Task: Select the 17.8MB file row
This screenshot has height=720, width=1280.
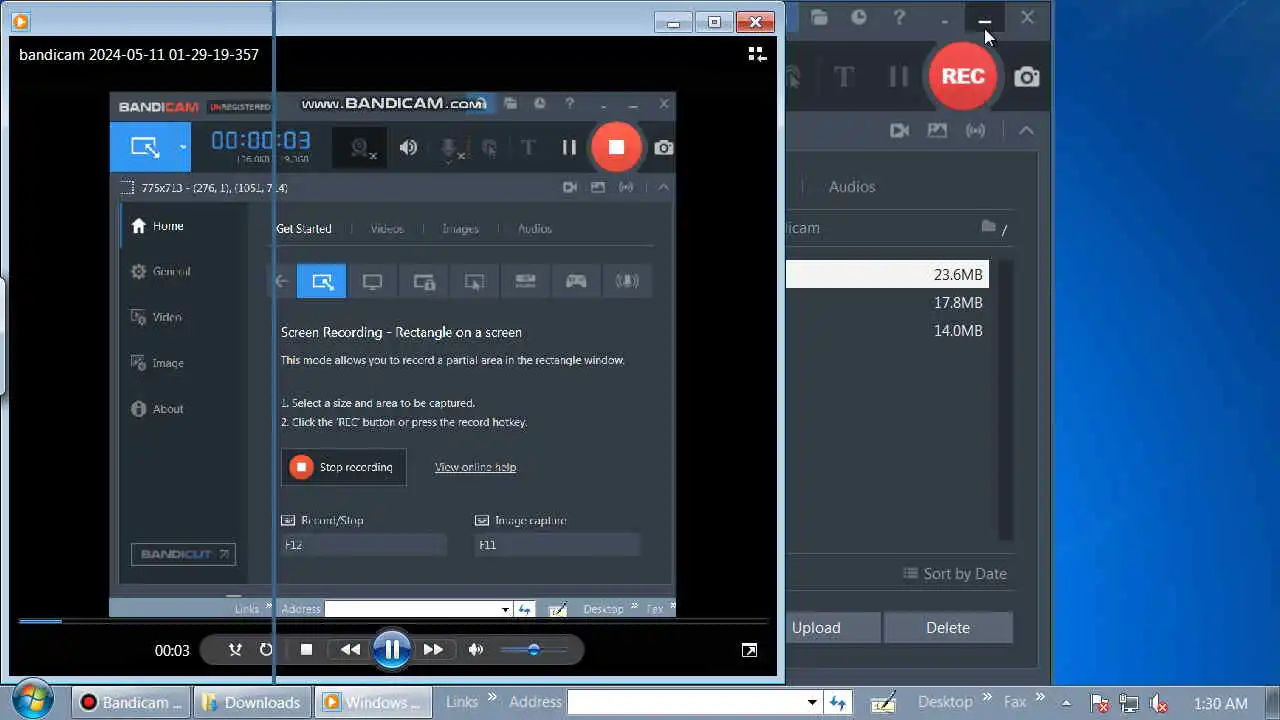Action: click(887, 302)
